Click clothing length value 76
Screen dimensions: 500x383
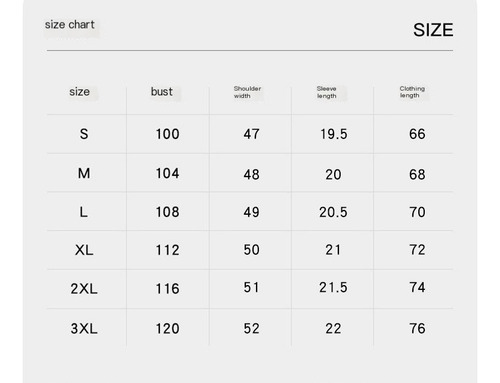tap(417, 328)
